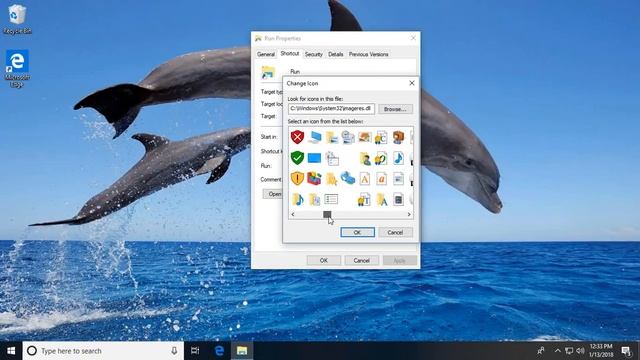Click OK in Run Properties window

(x=324, y=260)
